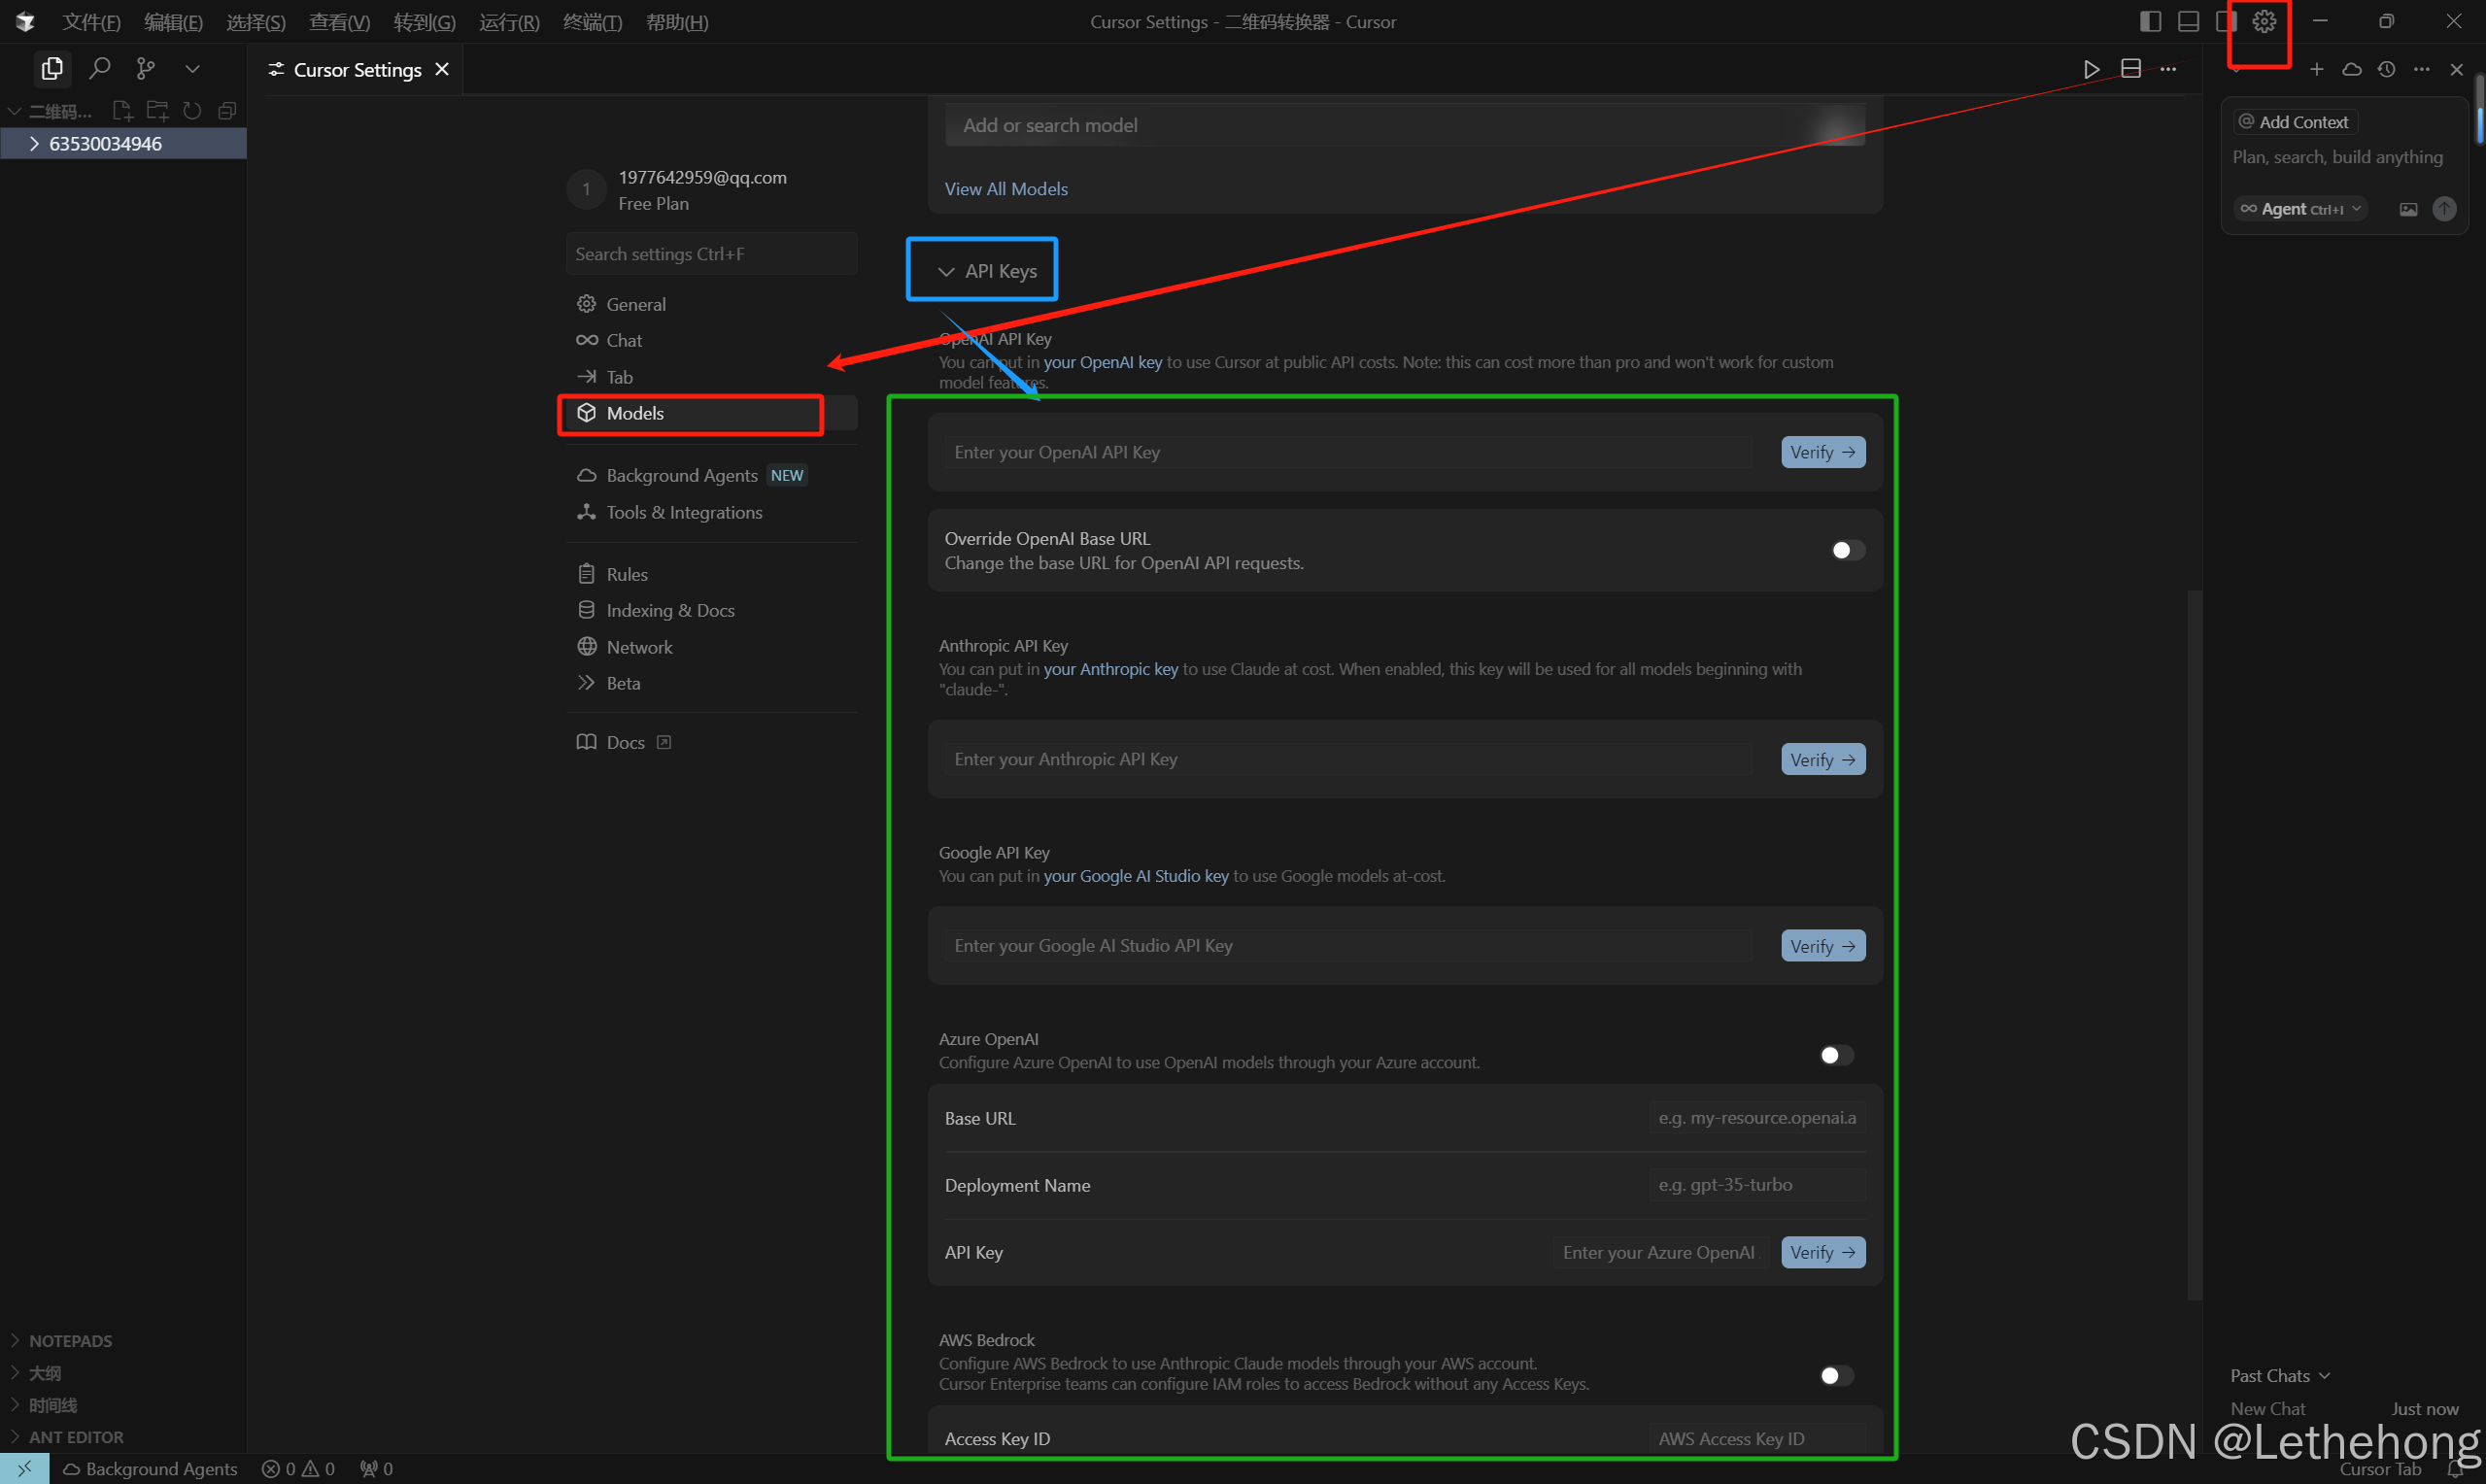Open the Docs external link

click(624, 742)
